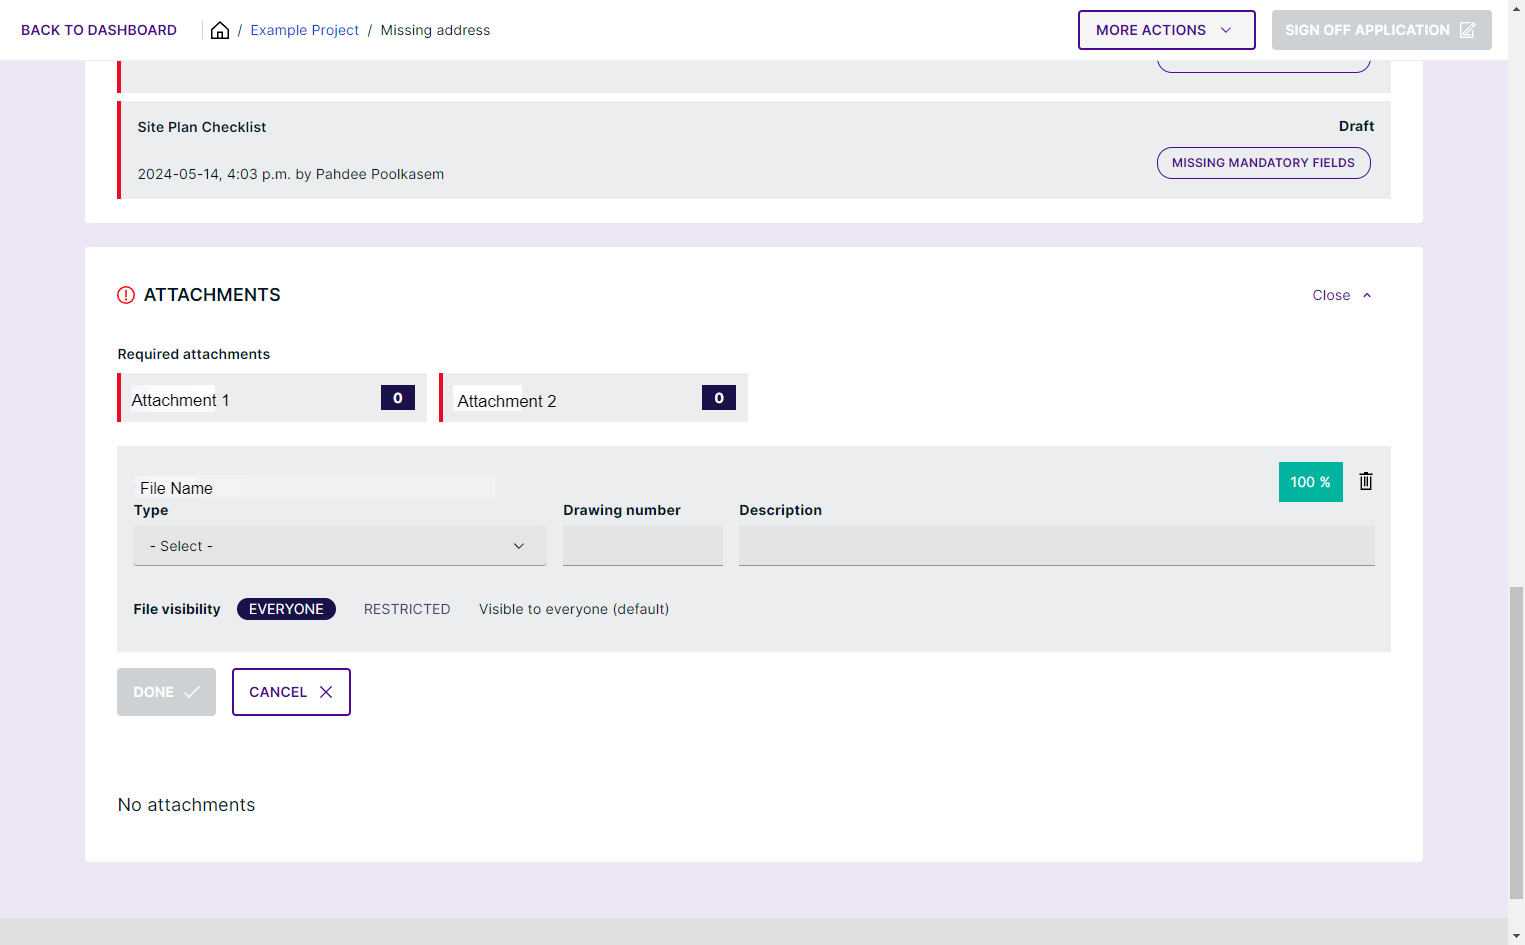The image size is (1525, 945).
Task: Open the MORE ACTIONS dropdown
Action: [1166, 30]
